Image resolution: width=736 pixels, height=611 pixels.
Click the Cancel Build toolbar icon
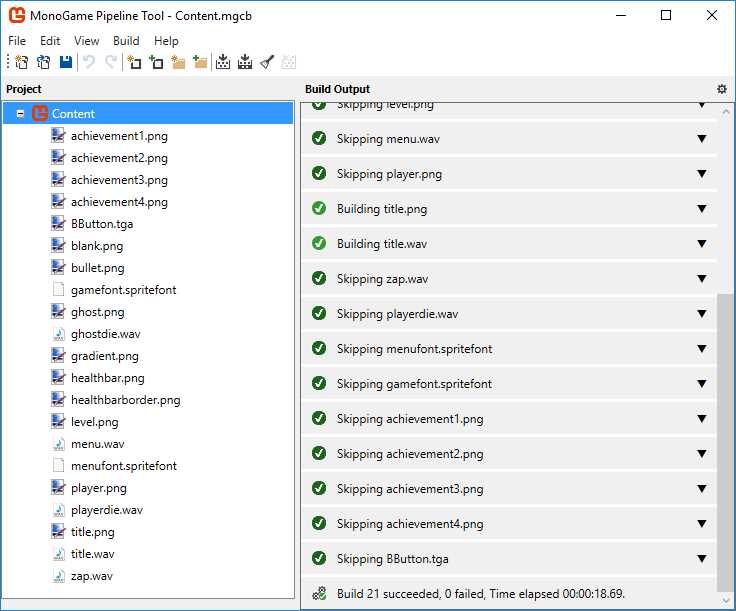tap(289, 62)
